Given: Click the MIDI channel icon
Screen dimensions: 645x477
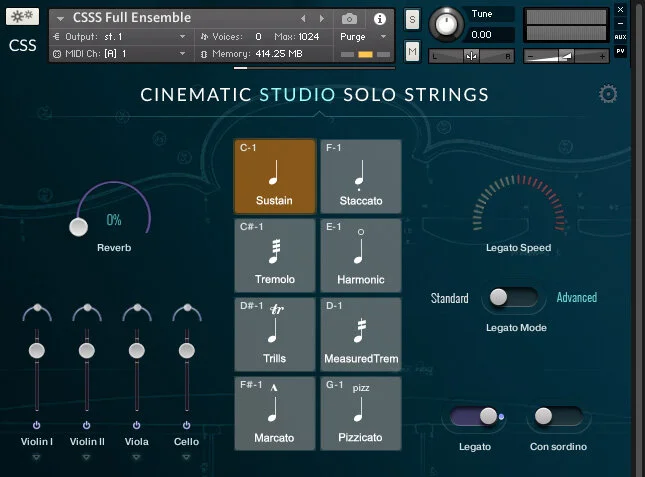Looking at the screenshot, I should 57,54.
